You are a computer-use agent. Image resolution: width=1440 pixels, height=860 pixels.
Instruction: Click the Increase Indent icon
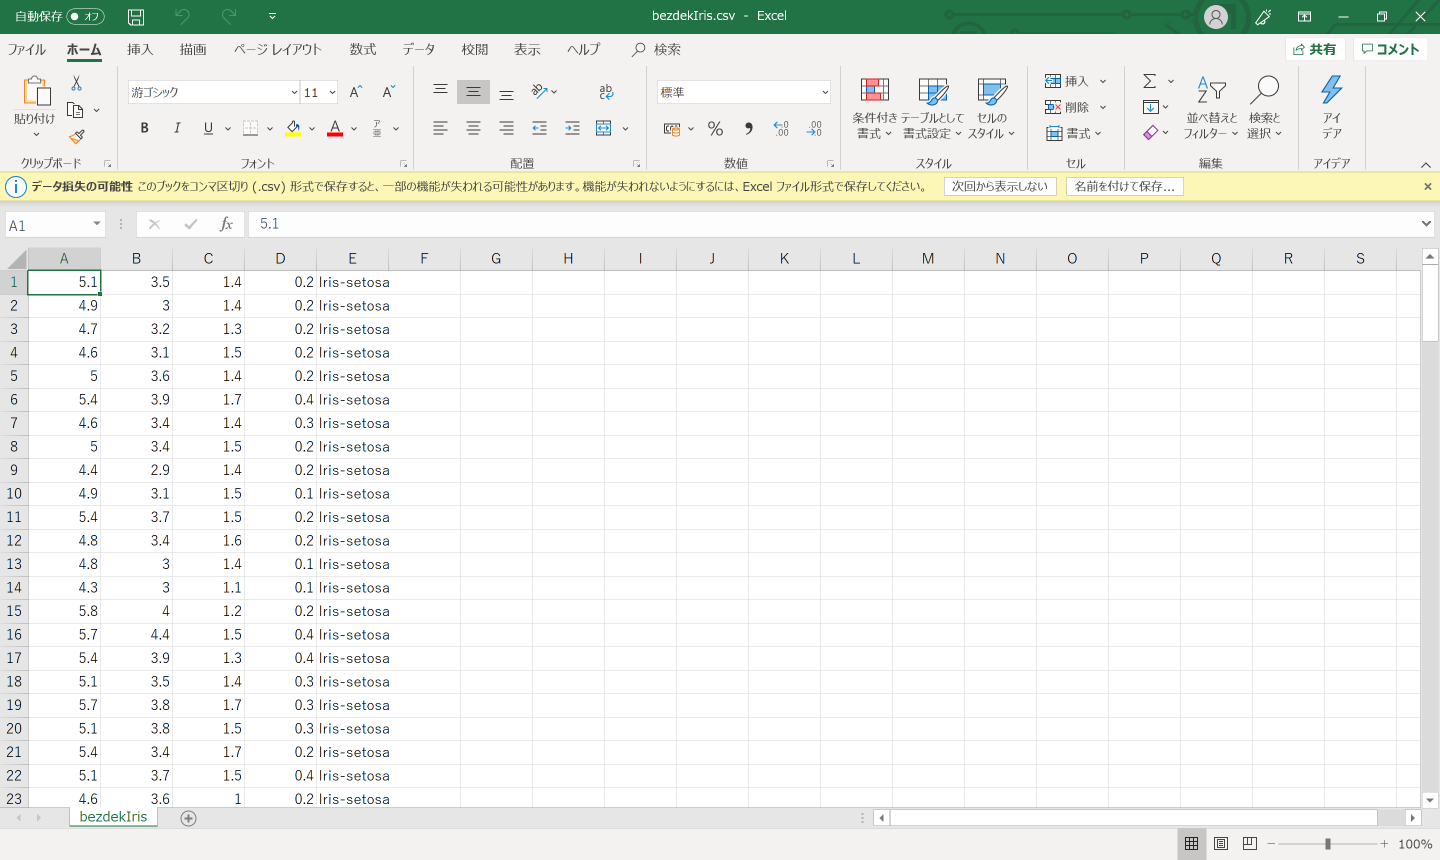(x=572, y=128)
